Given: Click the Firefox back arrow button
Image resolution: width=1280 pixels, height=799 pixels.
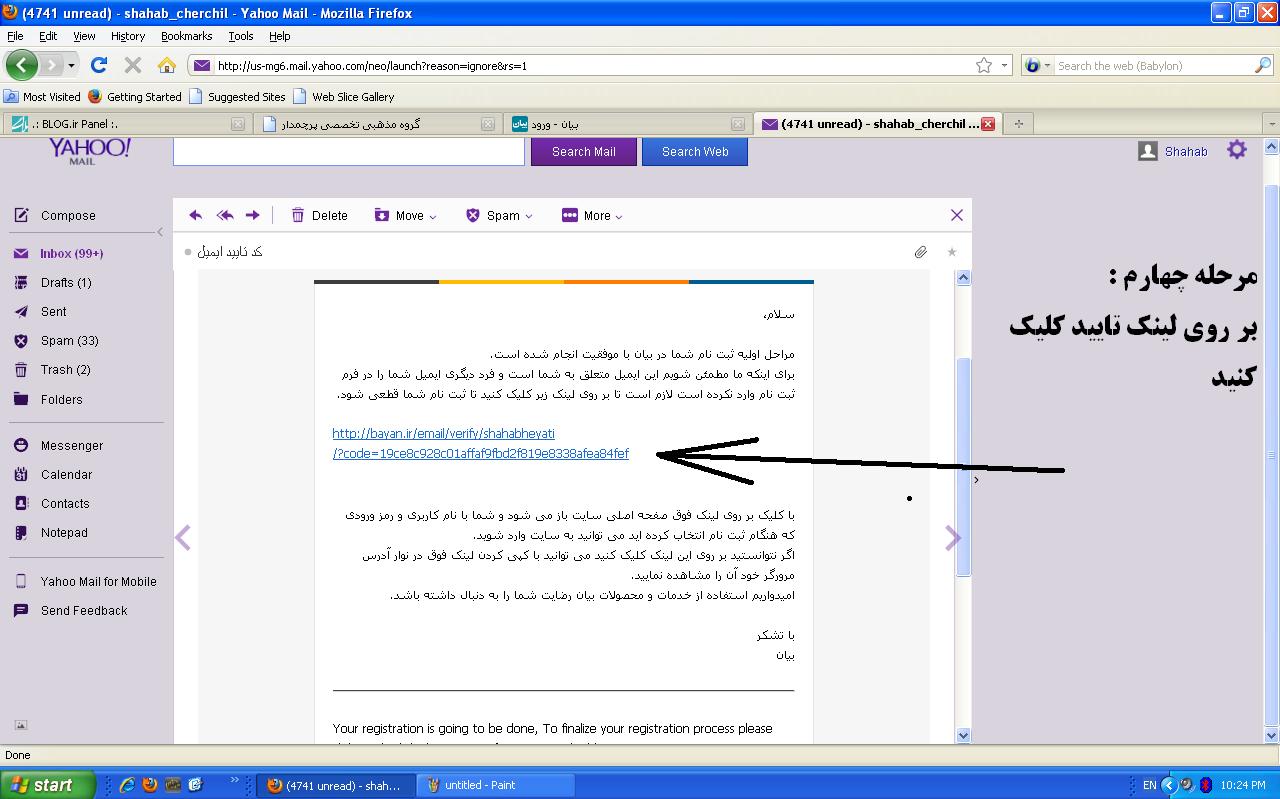Looking at the screenshot, I should coord(21,65).
